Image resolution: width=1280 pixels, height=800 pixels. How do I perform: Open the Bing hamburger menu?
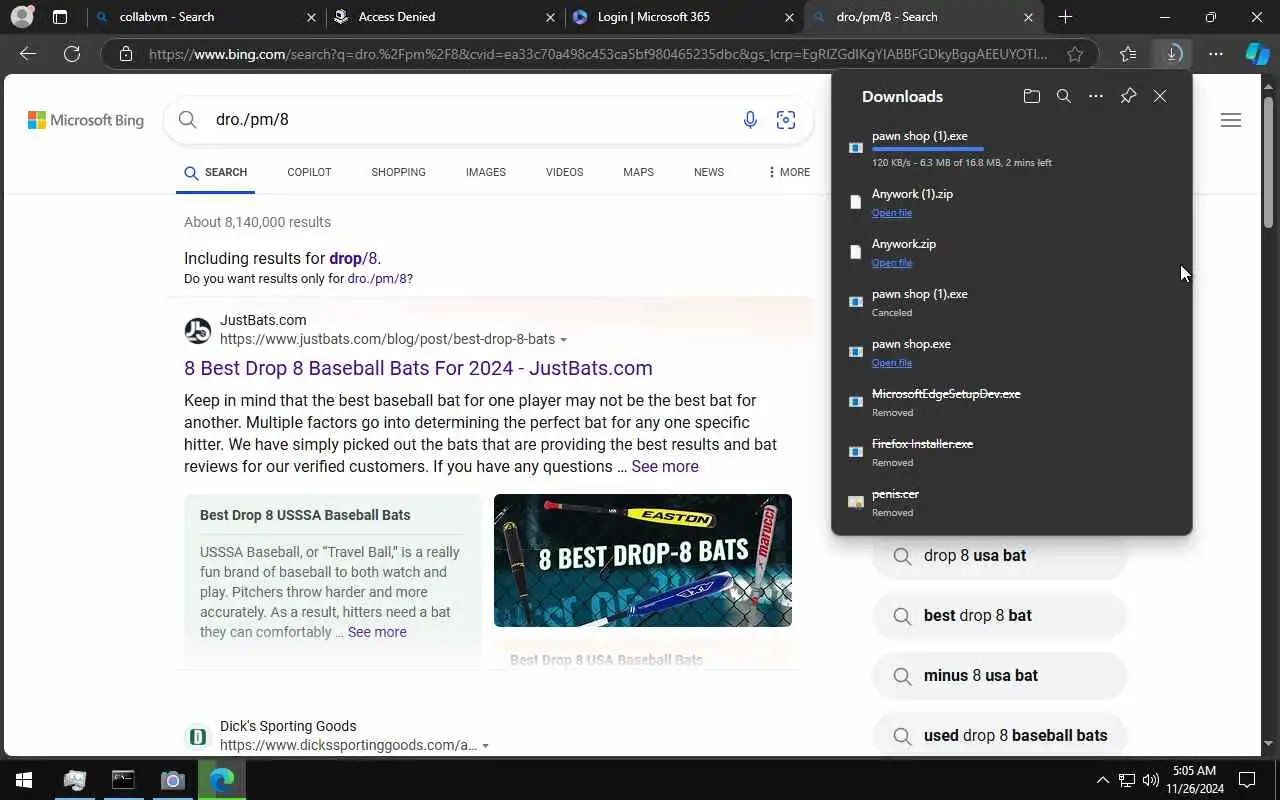pos(1231,120)
